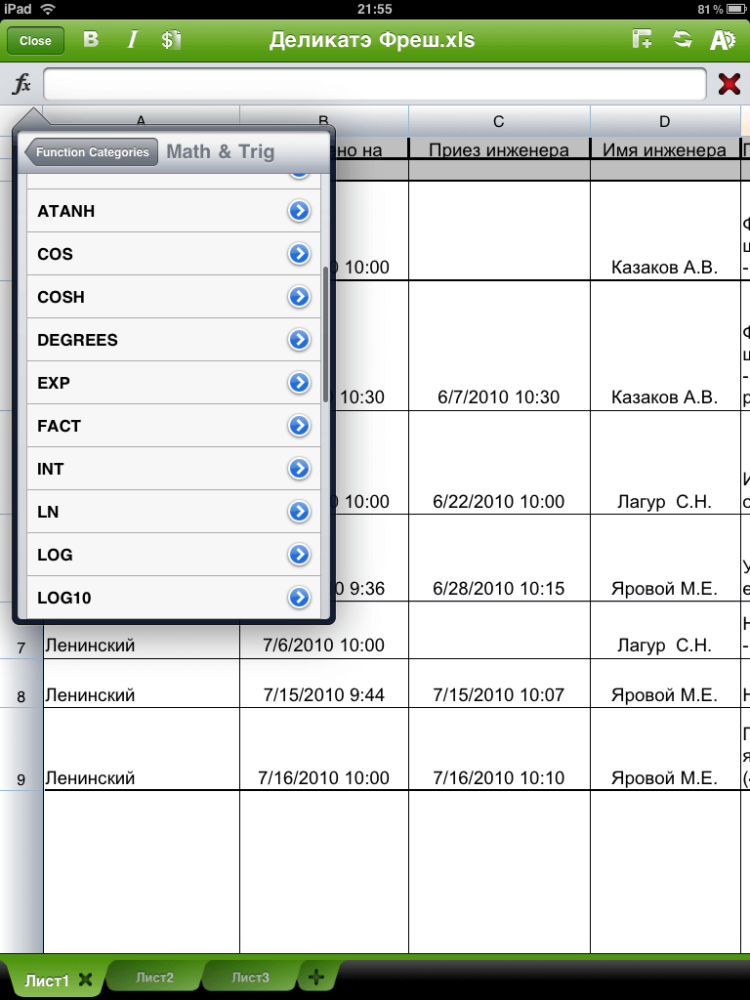This screenshot has height=1000, width=750.
Task: Select the LOG10 function
Action: (x=173, y=598)
